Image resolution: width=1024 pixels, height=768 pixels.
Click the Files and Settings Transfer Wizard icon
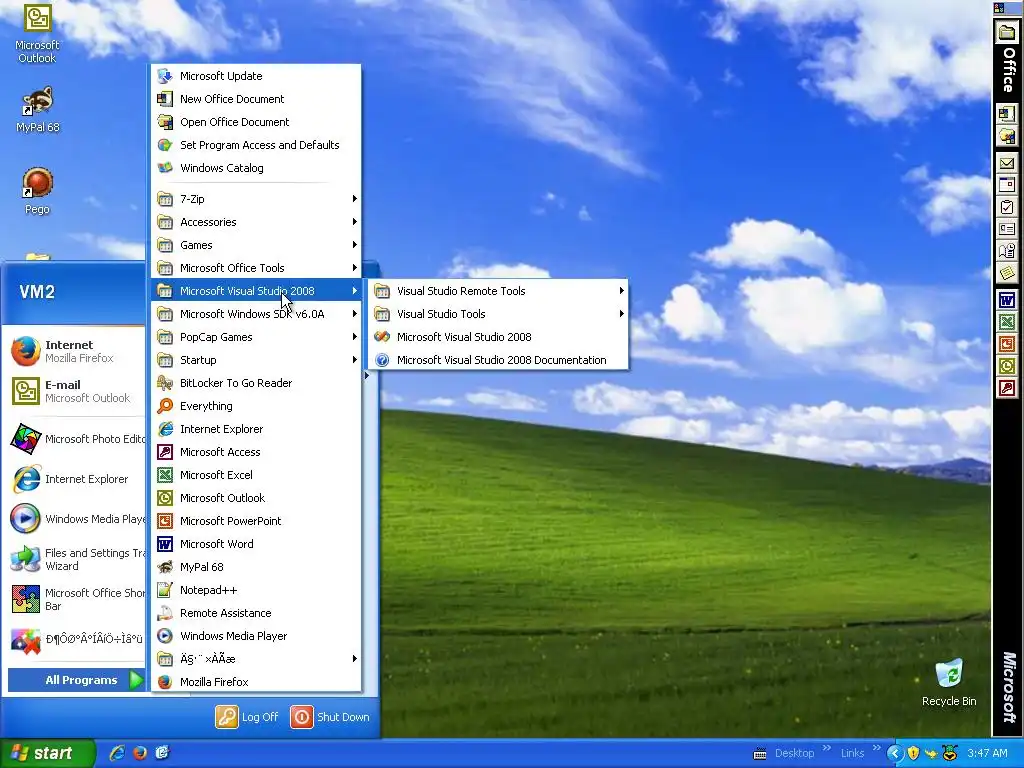coord(25,559)
